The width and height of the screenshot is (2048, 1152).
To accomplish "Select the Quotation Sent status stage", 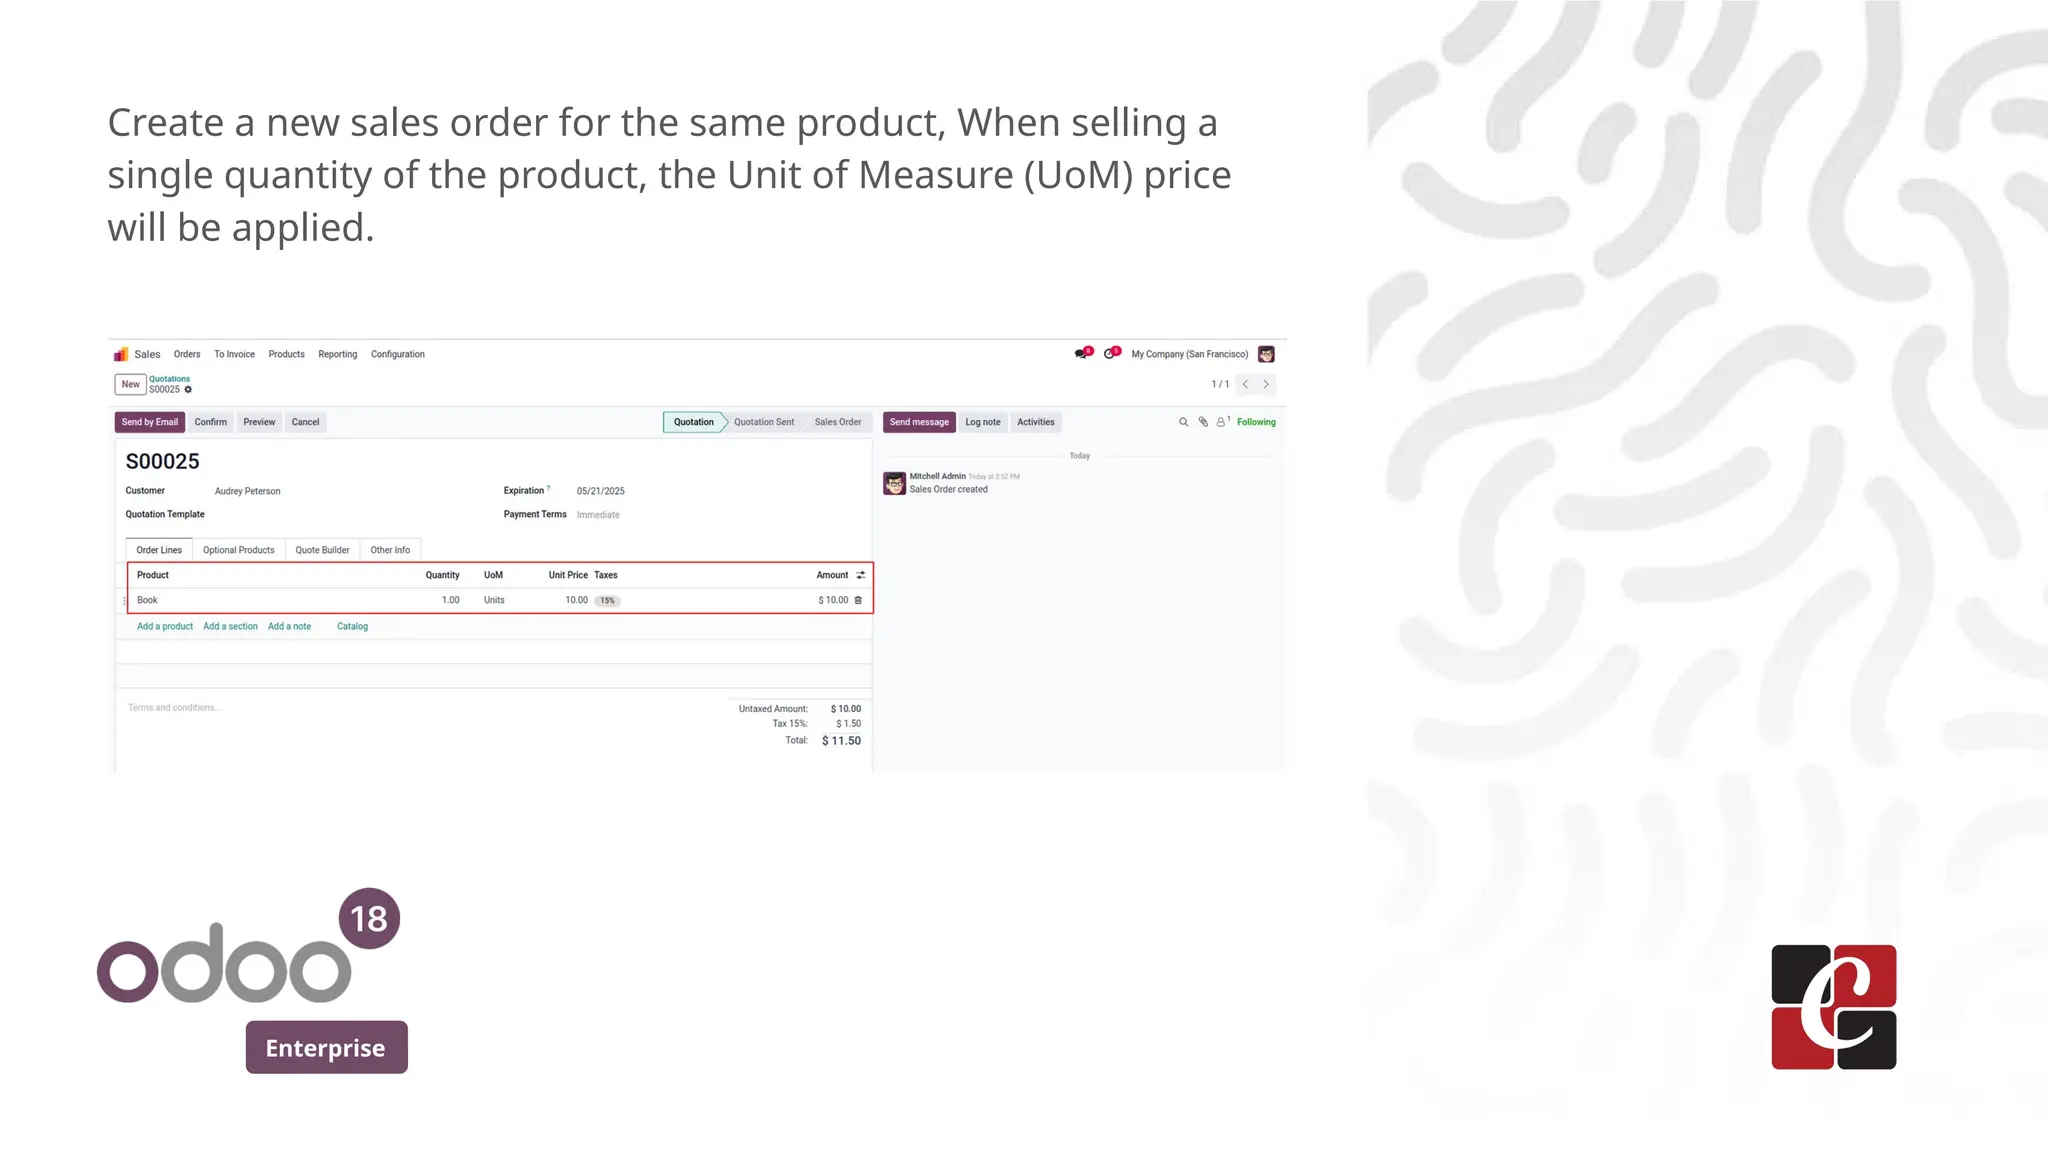I will pos(764,422).
